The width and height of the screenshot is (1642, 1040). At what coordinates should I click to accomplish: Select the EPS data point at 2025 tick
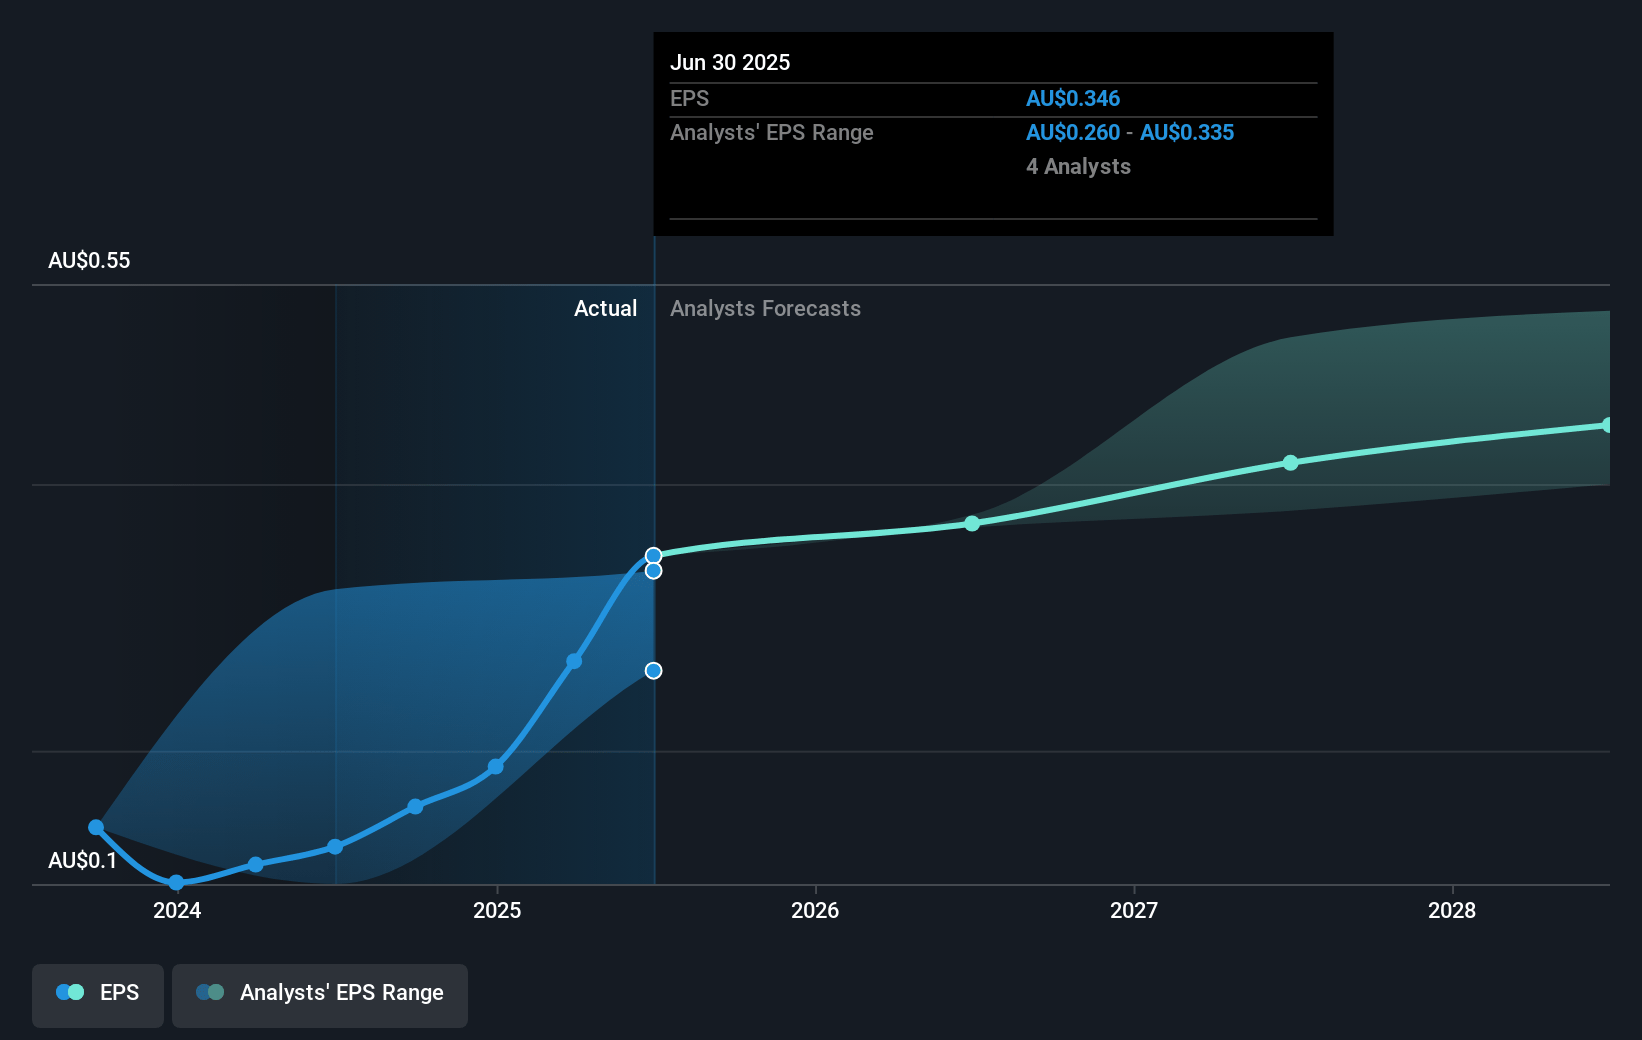496,767
